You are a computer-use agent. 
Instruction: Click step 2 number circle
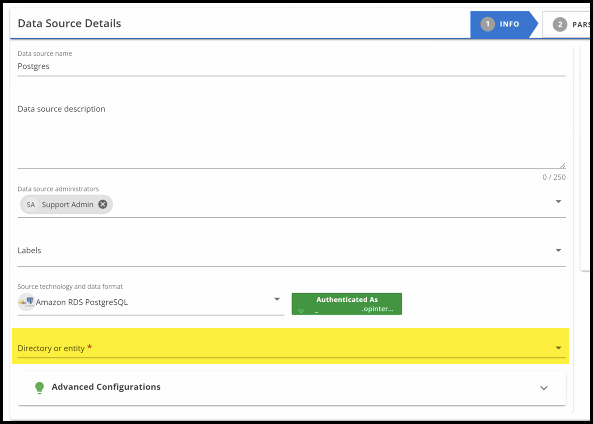pyautogui.click(x=560, y=25)
